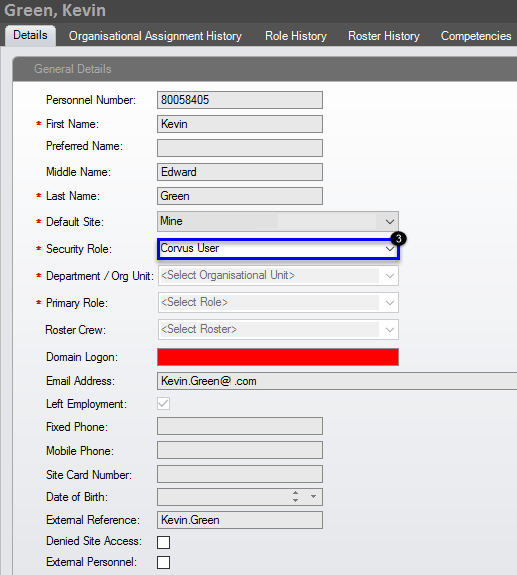
Task: Click the Date of Birth spinner down arrow
Action: pyautogui.click(x=296, y=500)
